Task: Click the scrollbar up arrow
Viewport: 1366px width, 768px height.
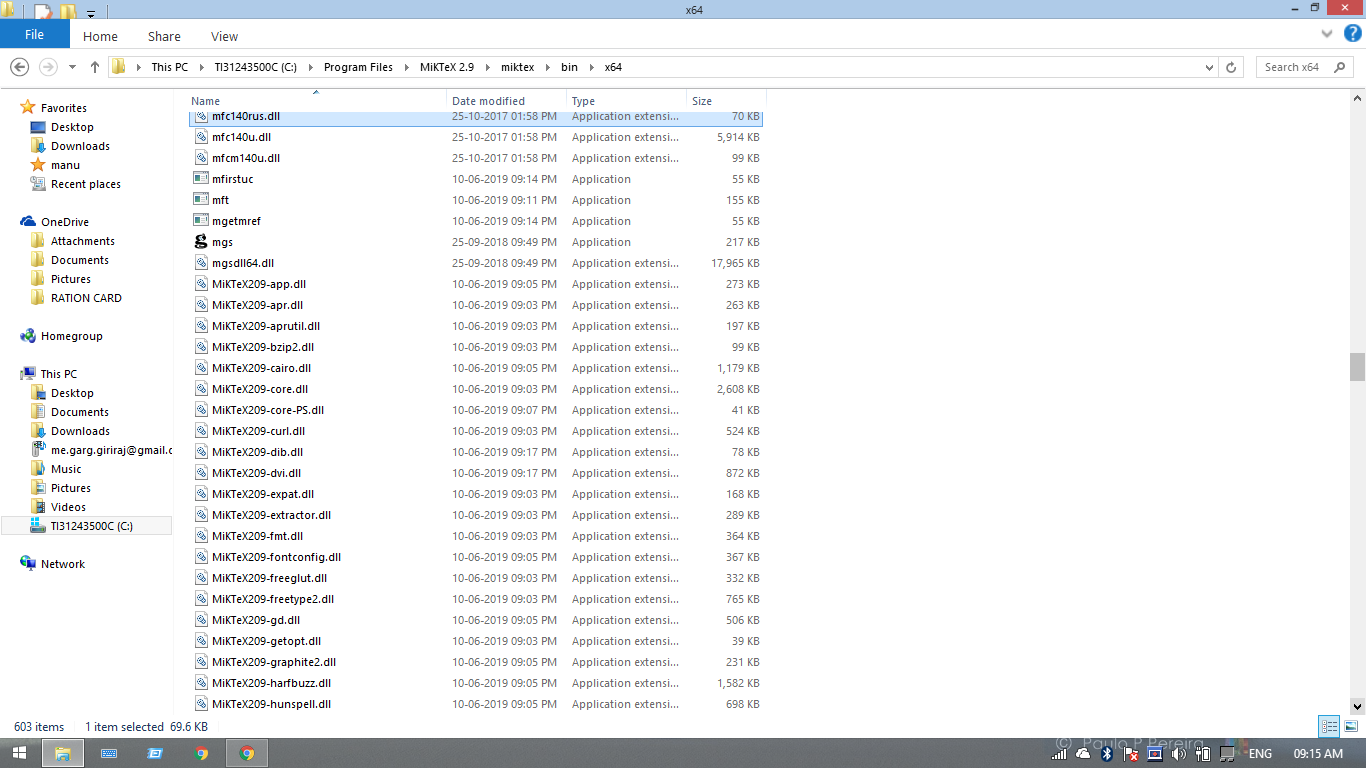Action: pos(1357,99)
